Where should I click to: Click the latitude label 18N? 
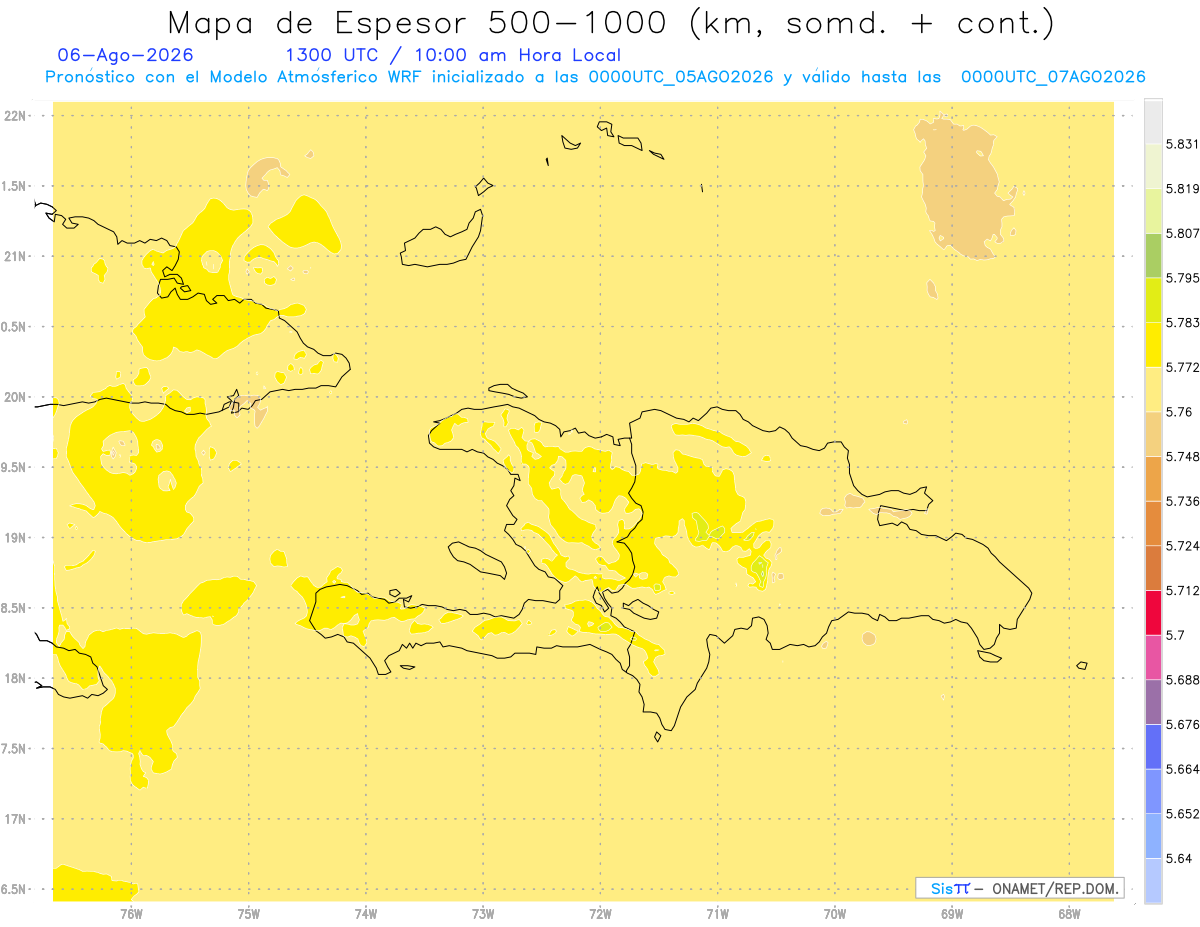tap(15, 678)
